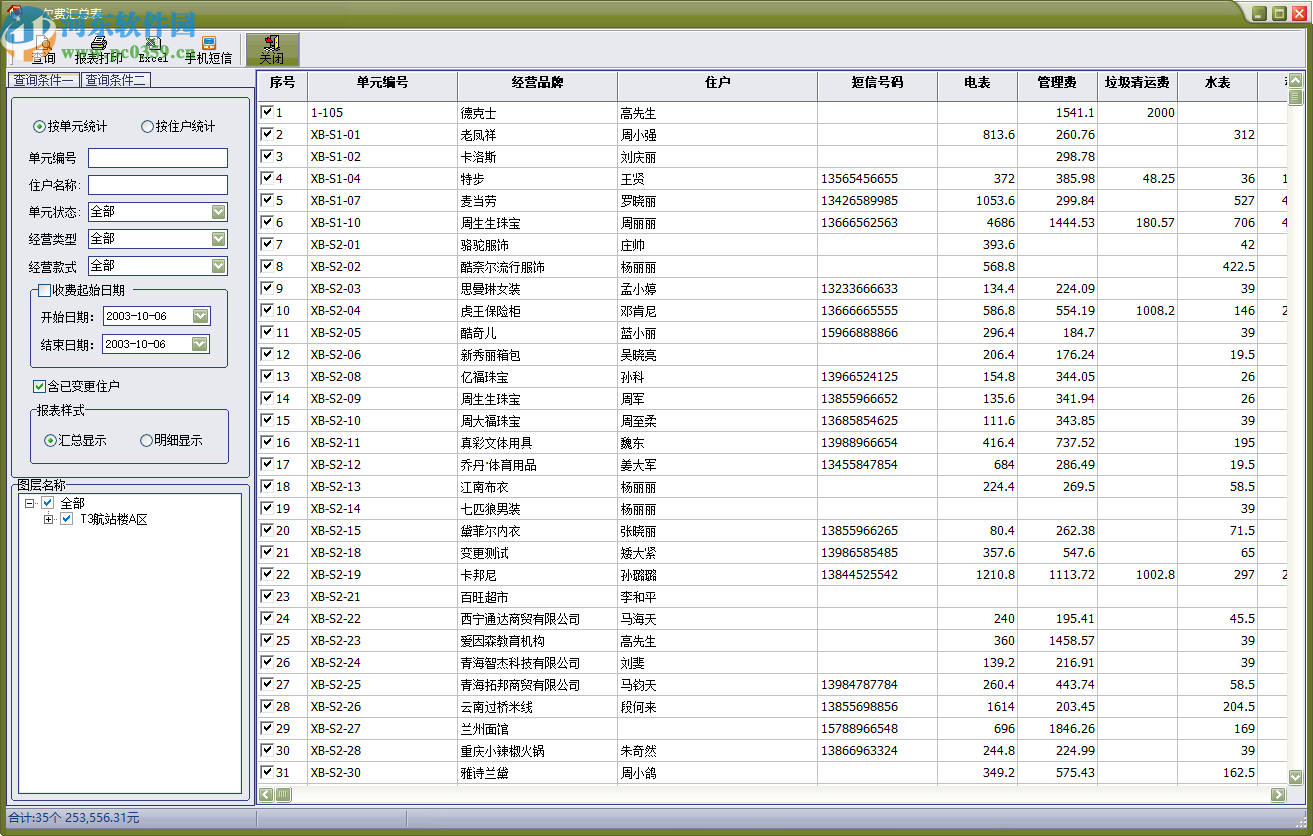Click the 短信号码 column header
The height and width of the screenshot is (836, 1313).
[x=878, y=85]
